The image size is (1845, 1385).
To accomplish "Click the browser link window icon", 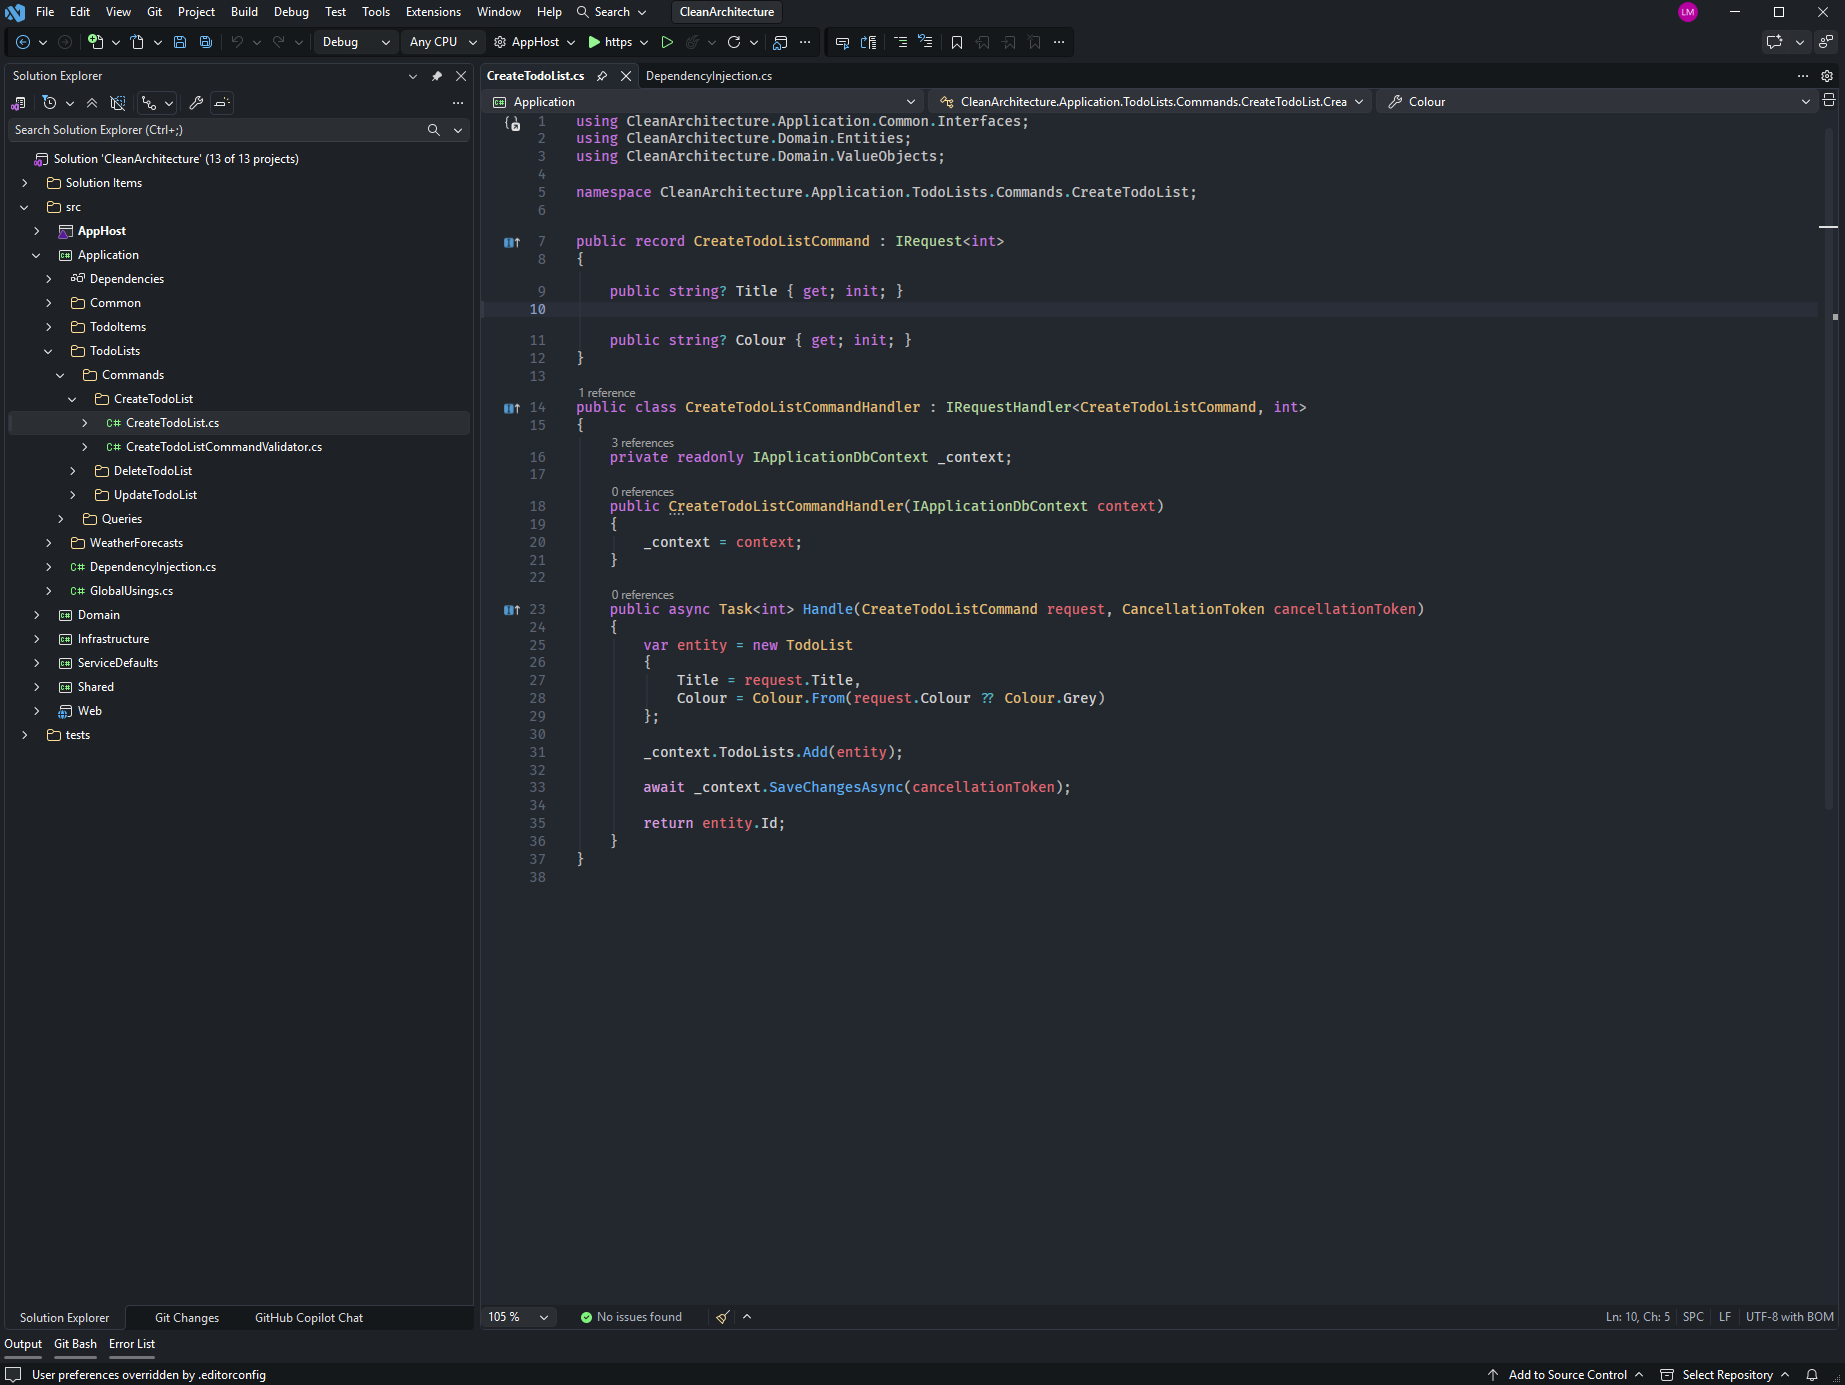I will [780, 42].
